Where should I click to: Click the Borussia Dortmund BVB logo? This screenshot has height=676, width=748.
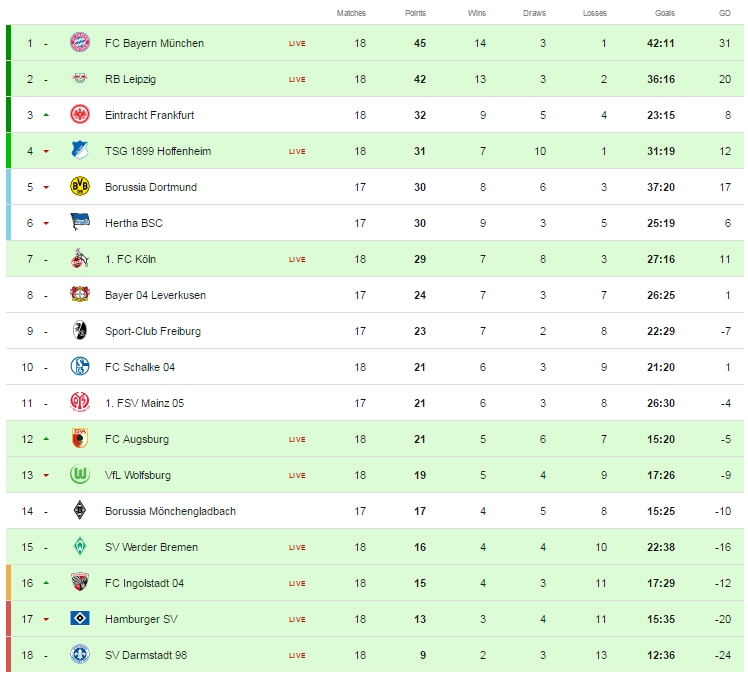click(x=80, y=187)
